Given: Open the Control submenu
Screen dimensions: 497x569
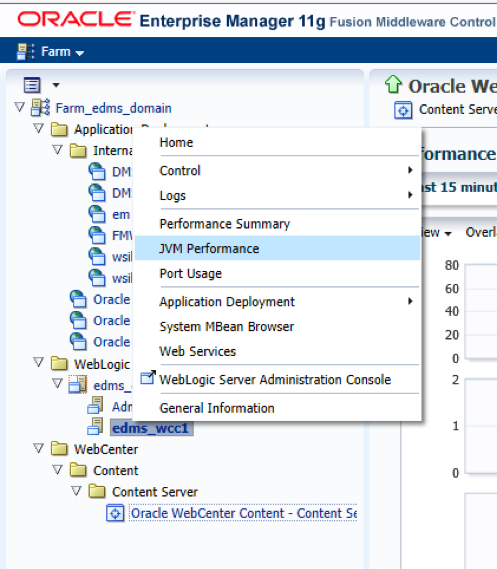Looking at the screenshot, I should coord(278,170).
